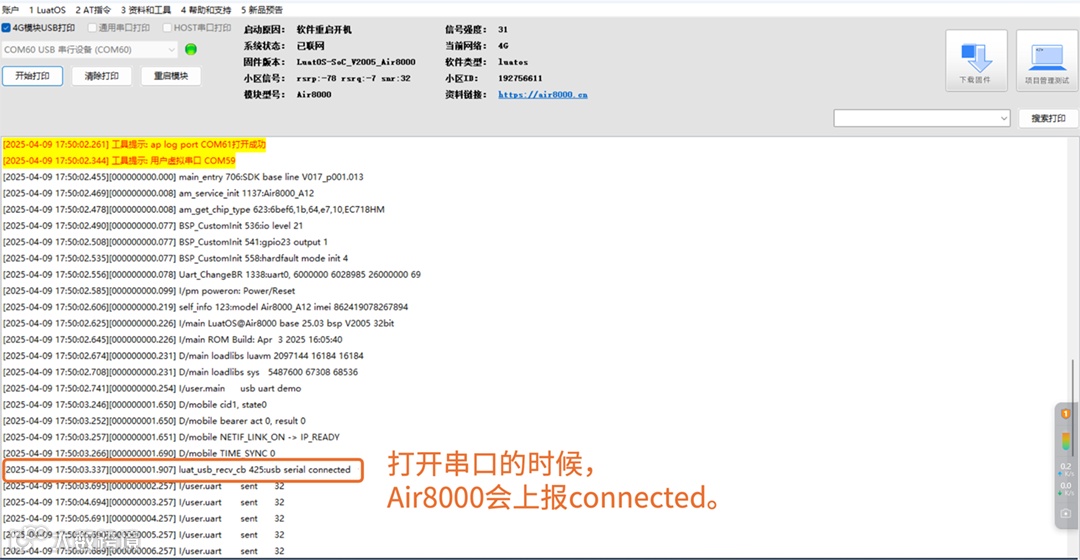Click the 启动原因 value 软件重启开机
Viewport: 1080px width, 560px height.
coord(324,30)
